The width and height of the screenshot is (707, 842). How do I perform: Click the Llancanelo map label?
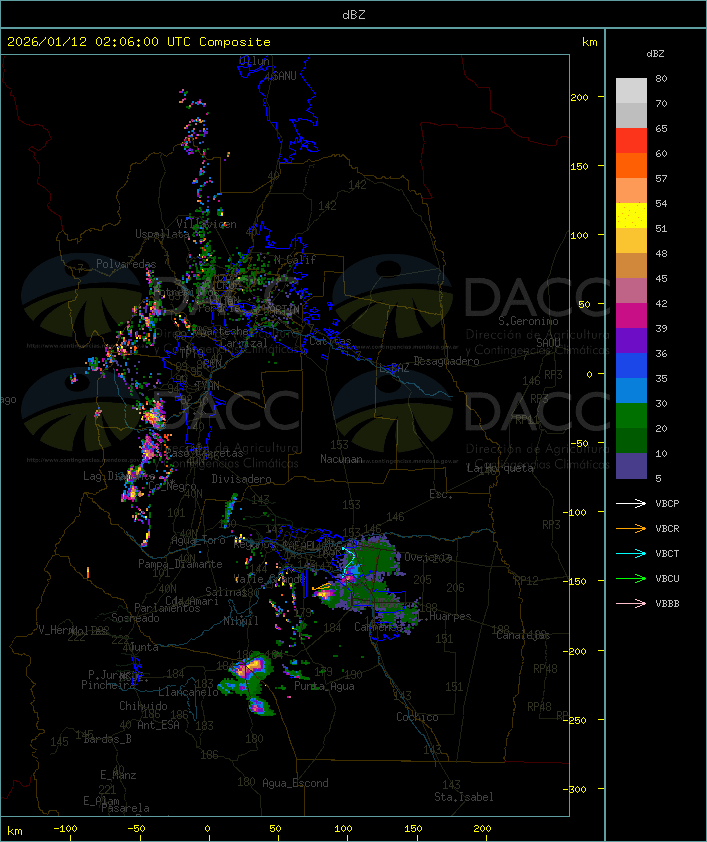click(x=188, y=692)
